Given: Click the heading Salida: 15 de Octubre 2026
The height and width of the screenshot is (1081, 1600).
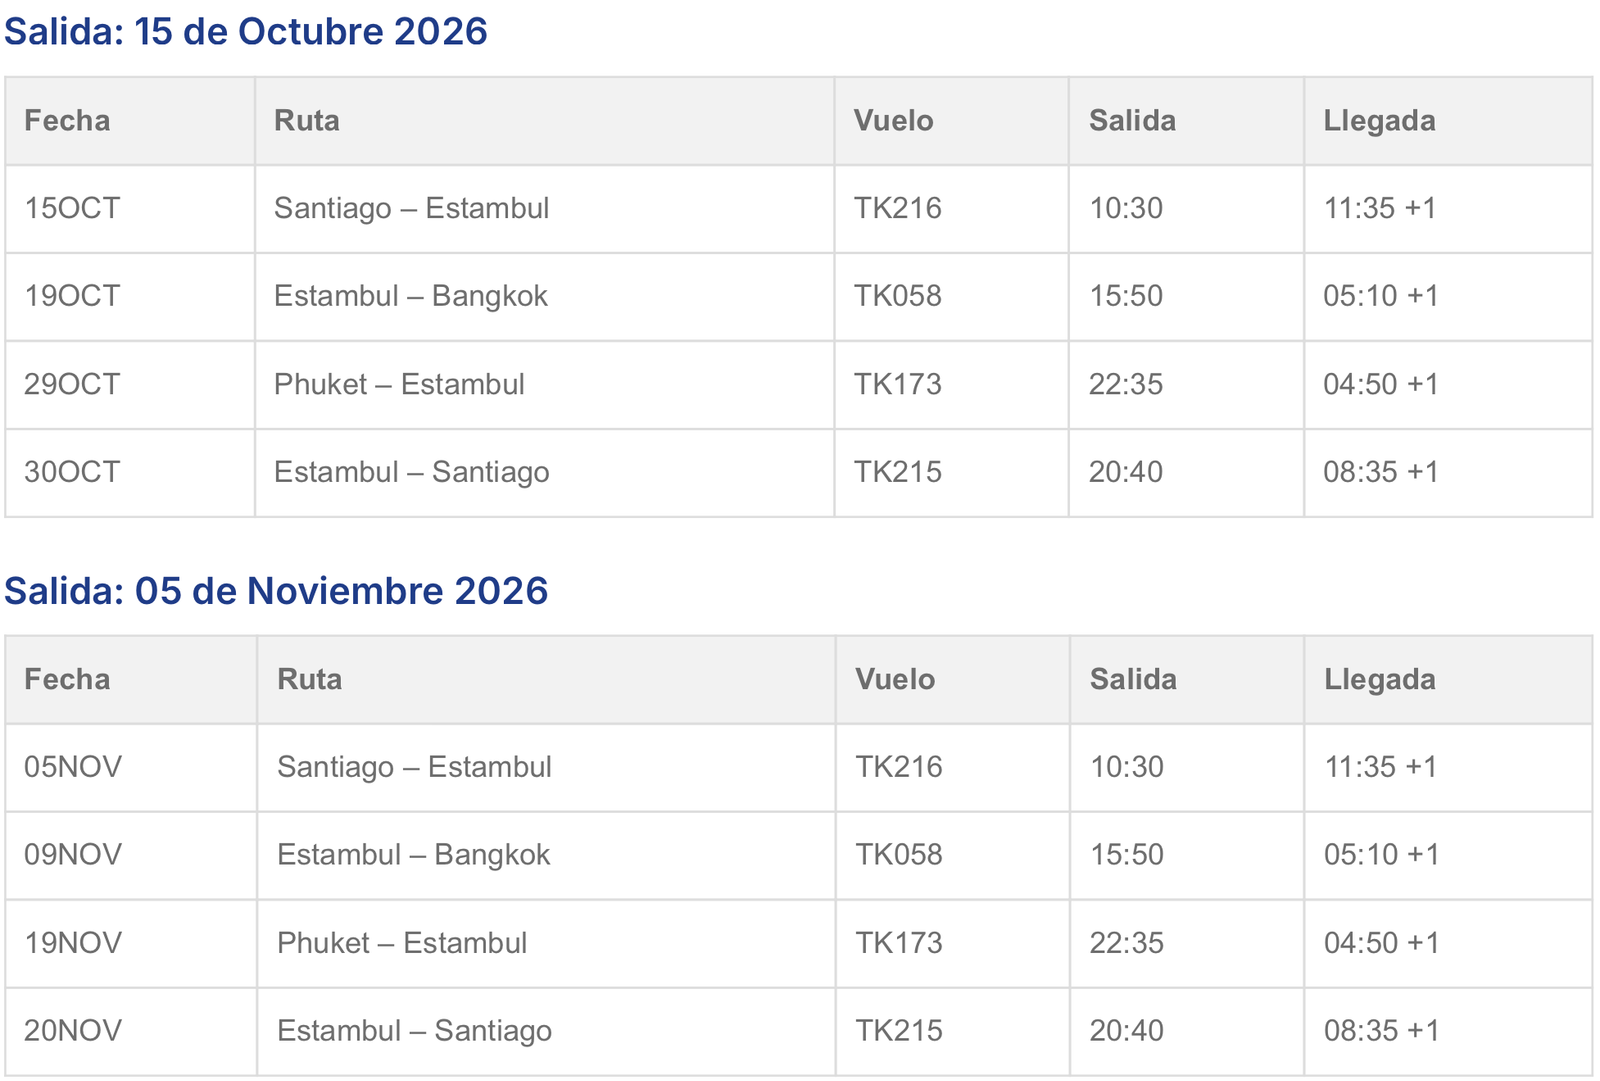Looking at the screenshot, I should point(246,32).
